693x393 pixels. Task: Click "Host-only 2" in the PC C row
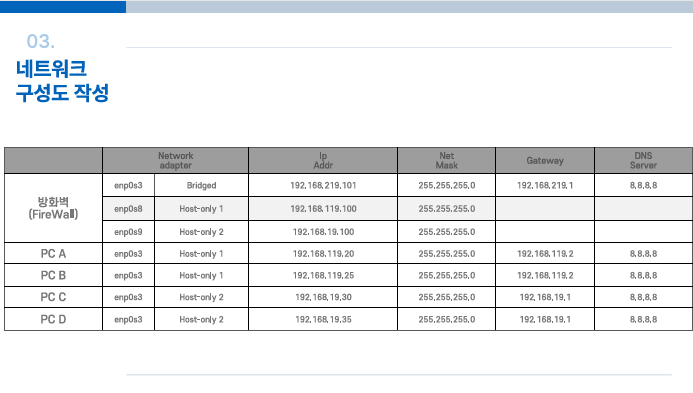pos(201,297)
